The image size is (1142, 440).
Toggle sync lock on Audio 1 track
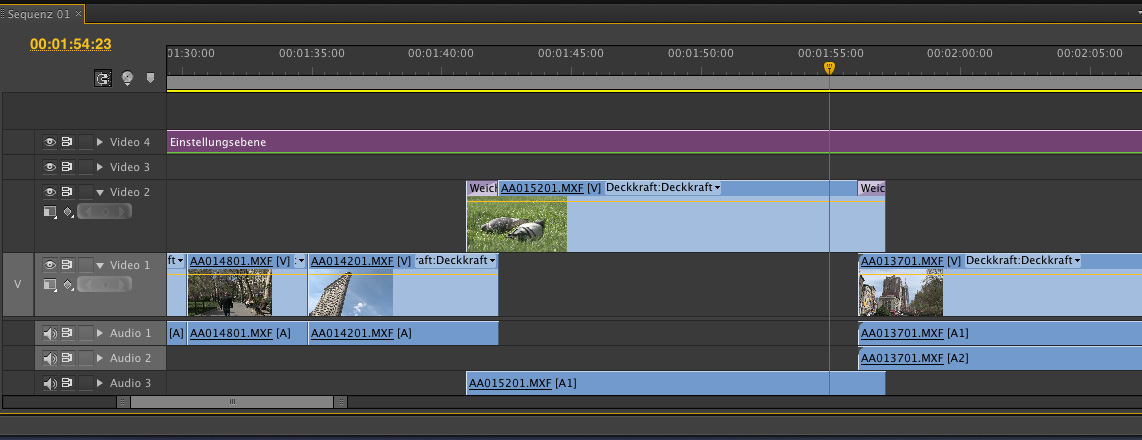point(67,333)
